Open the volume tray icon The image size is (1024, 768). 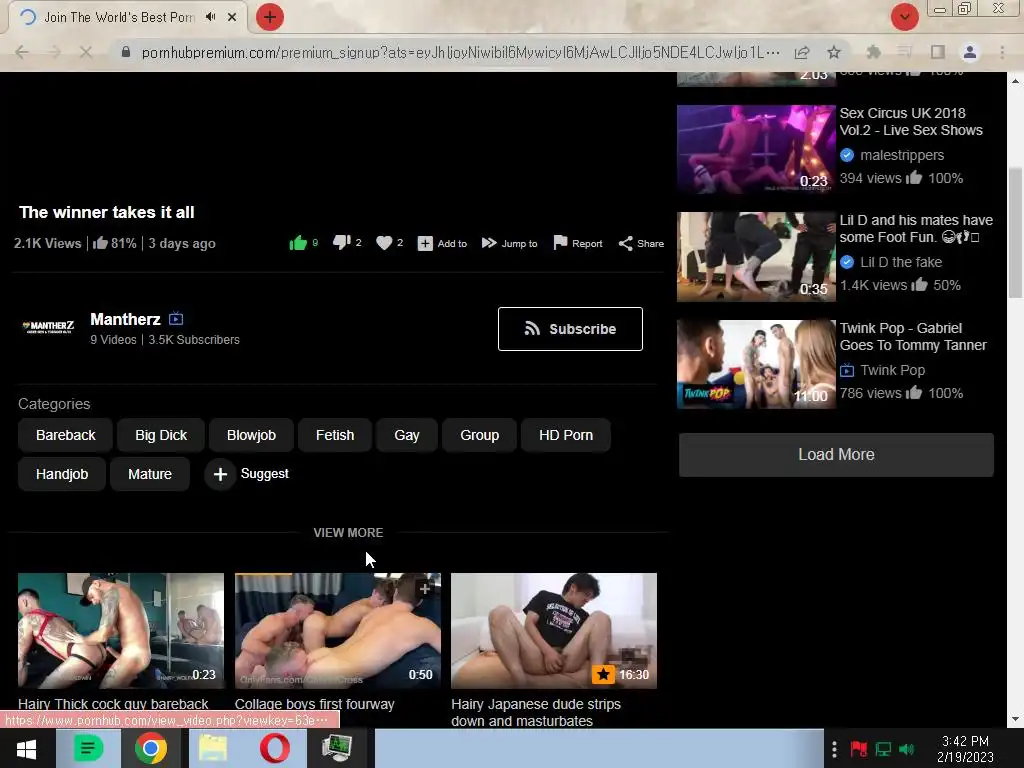point(907,748)
